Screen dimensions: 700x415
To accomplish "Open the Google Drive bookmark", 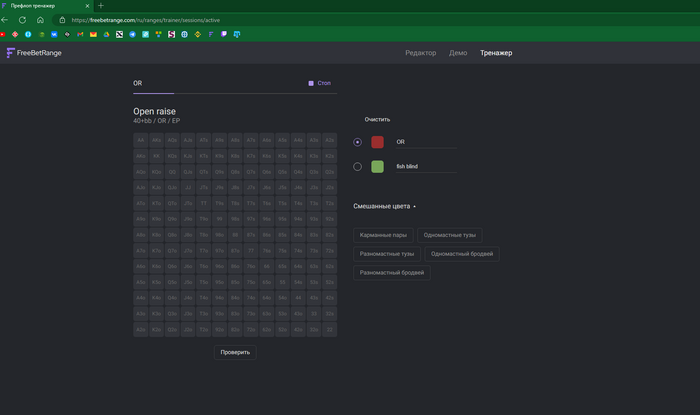I will point(106,34).
